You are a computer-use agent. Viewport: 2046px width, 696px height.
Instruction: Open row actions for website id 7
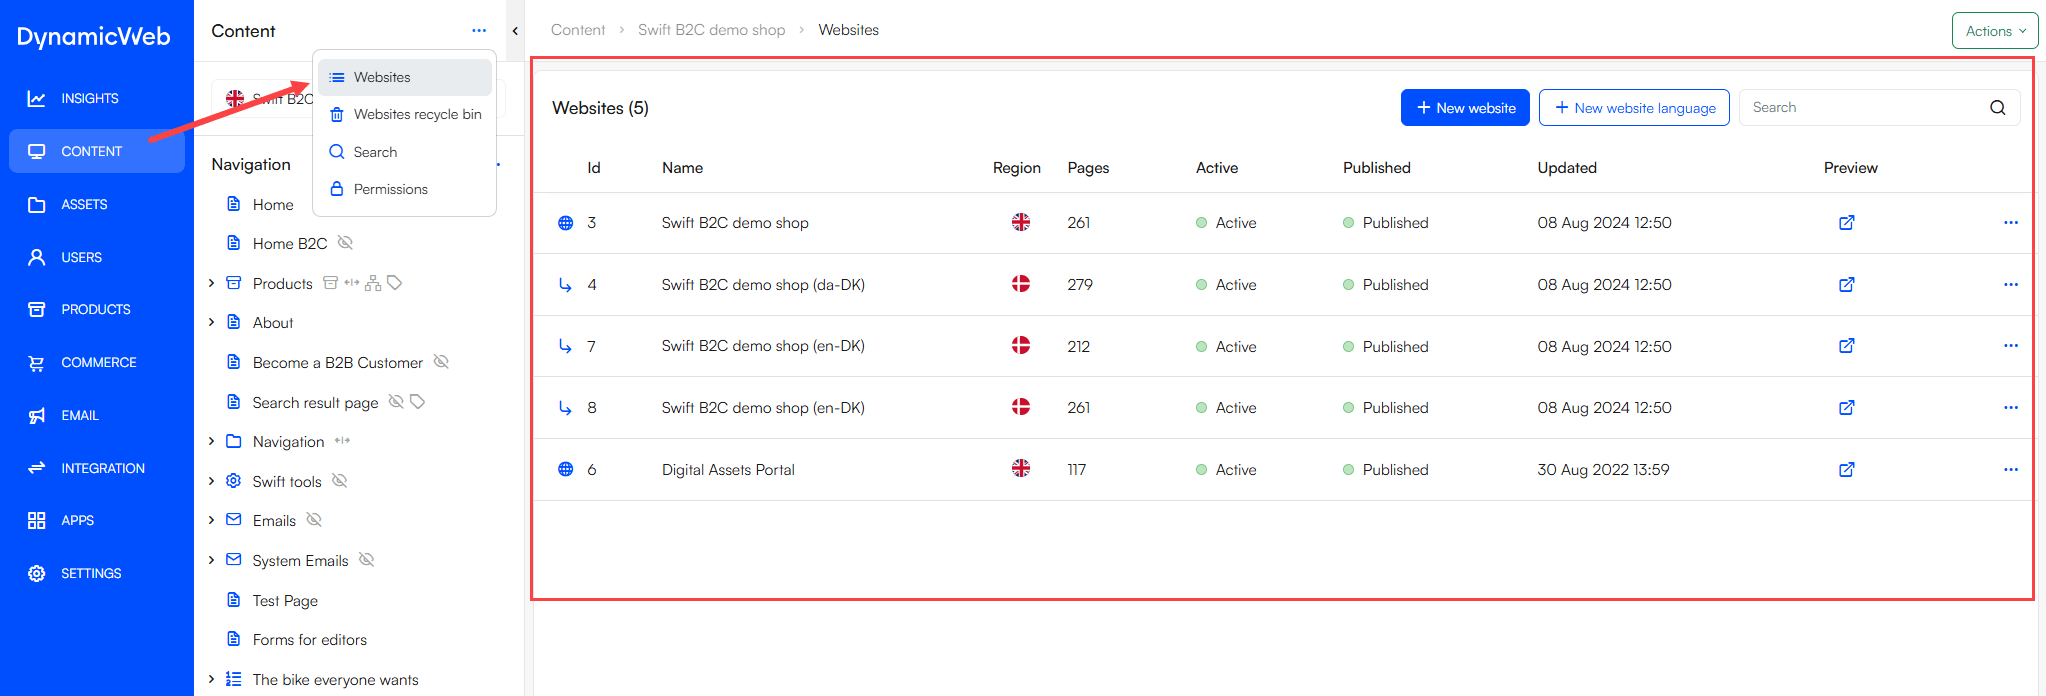(x=2011, y=345)
